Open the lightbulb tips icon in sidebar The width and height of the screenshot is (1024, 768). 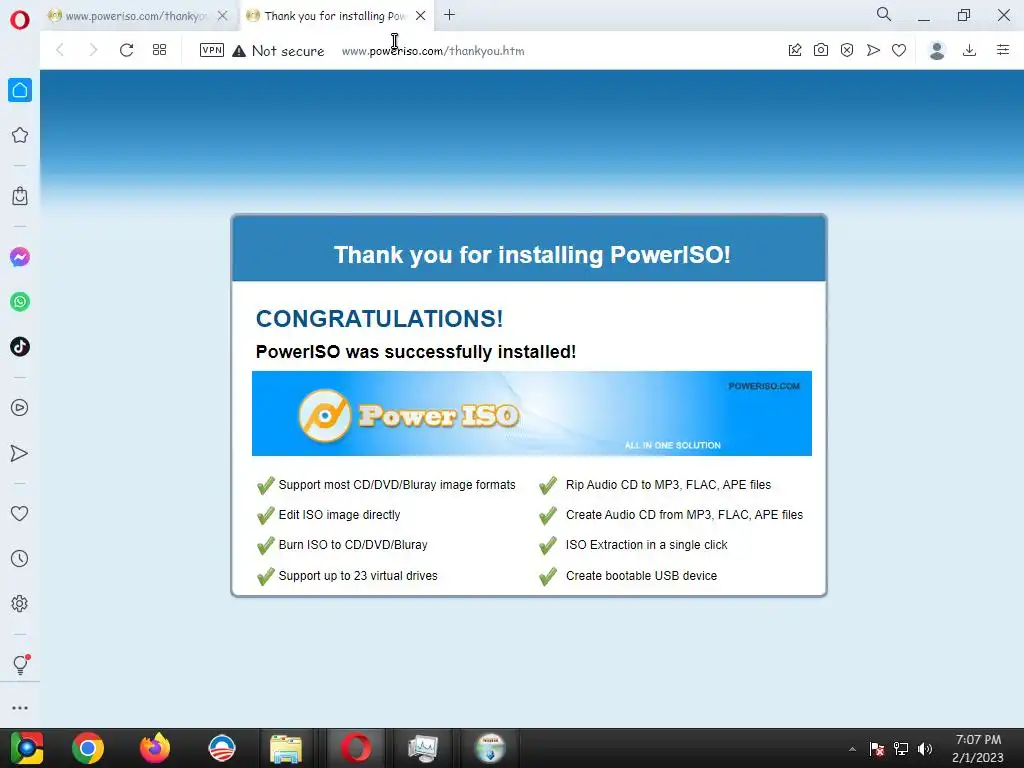click(x=20, y=664)
